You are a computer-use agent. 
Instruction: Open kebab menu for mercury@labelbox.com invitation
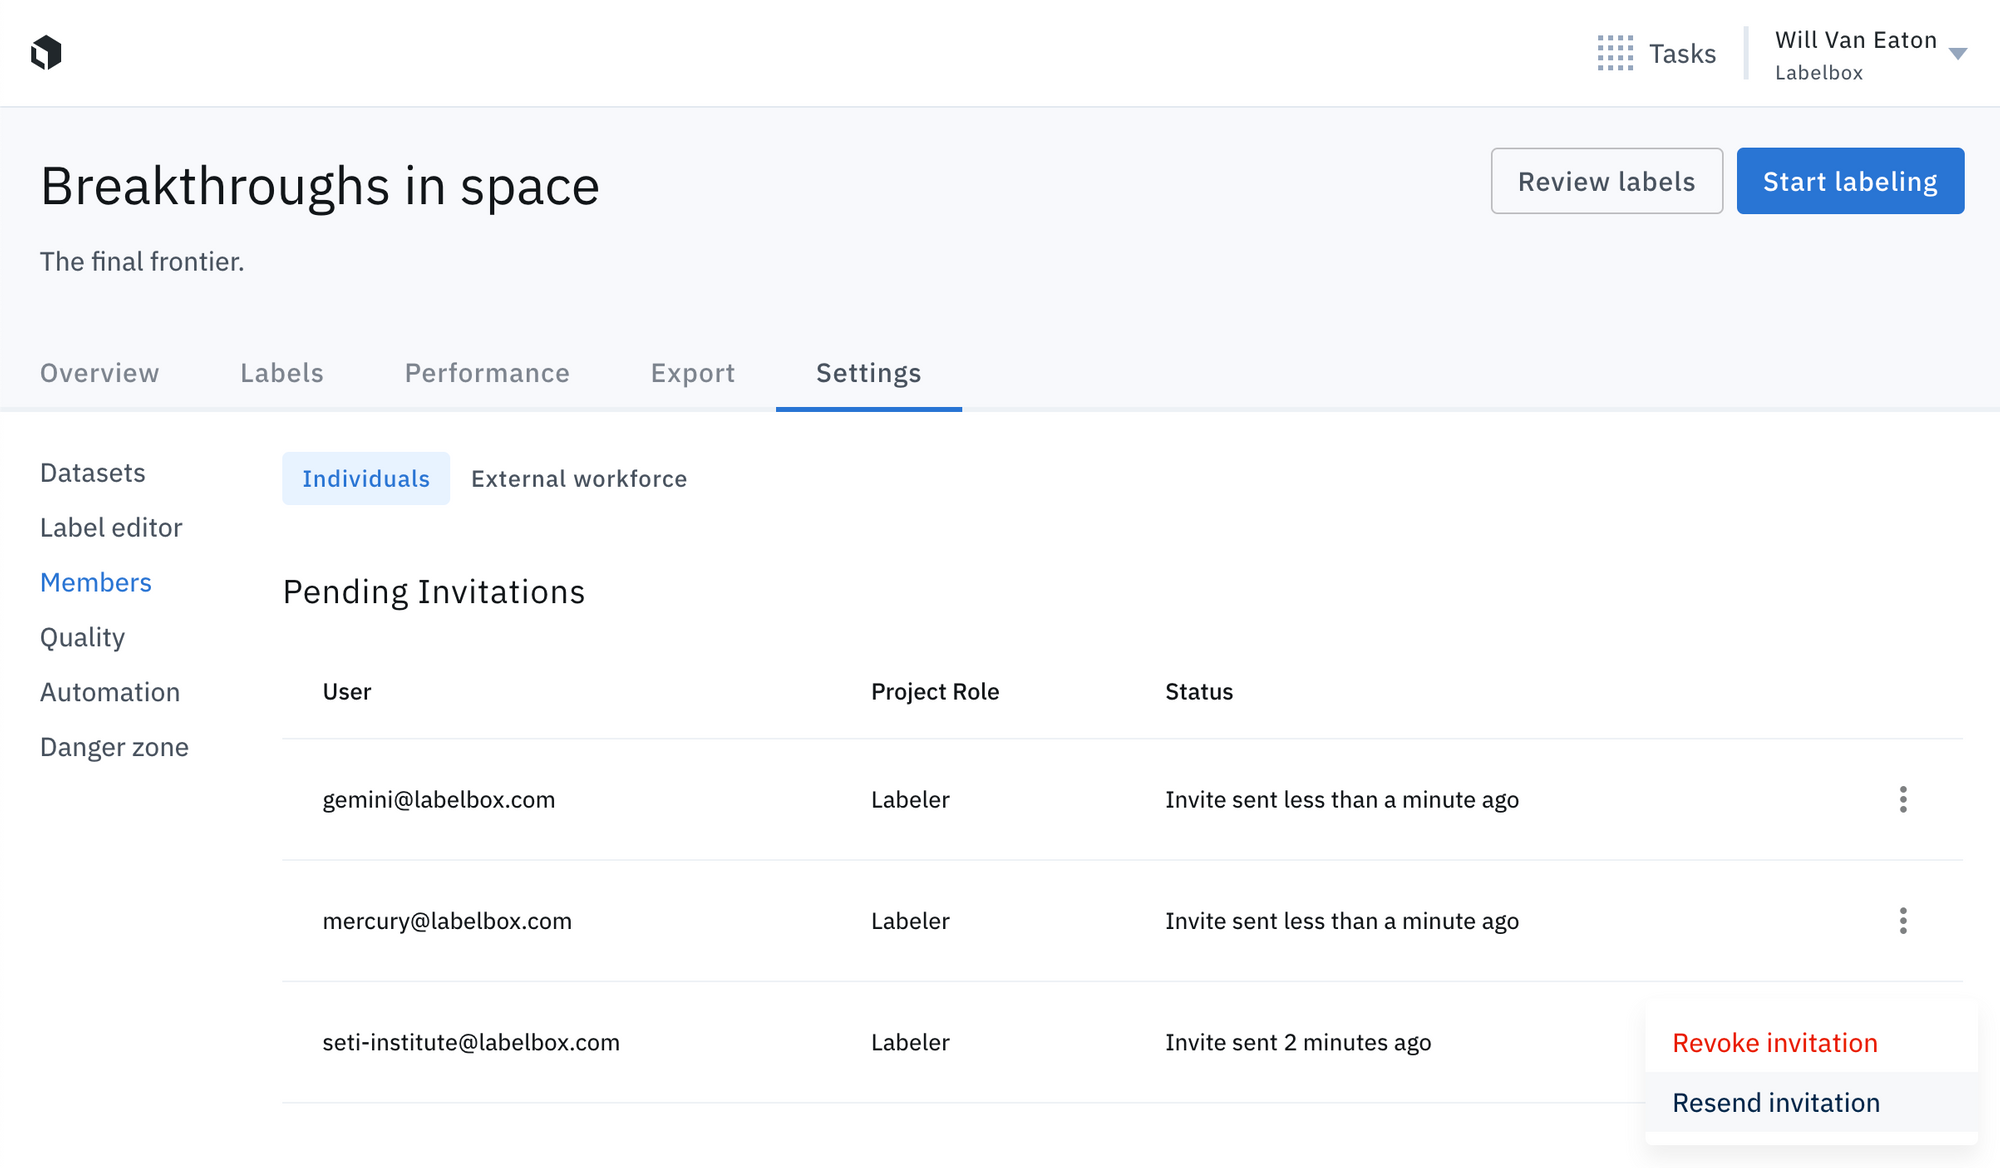coord(1903,920)
